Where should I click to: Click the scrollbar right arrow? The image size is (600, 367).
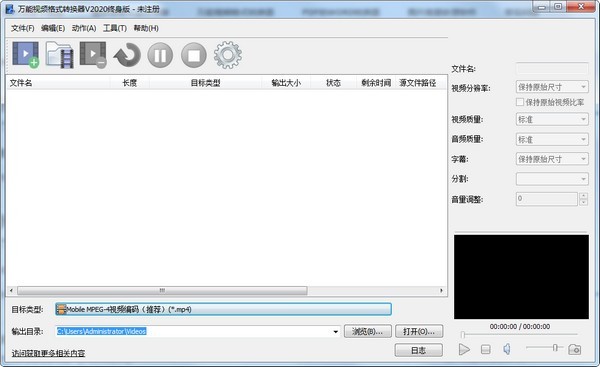(x=441, y=290)
